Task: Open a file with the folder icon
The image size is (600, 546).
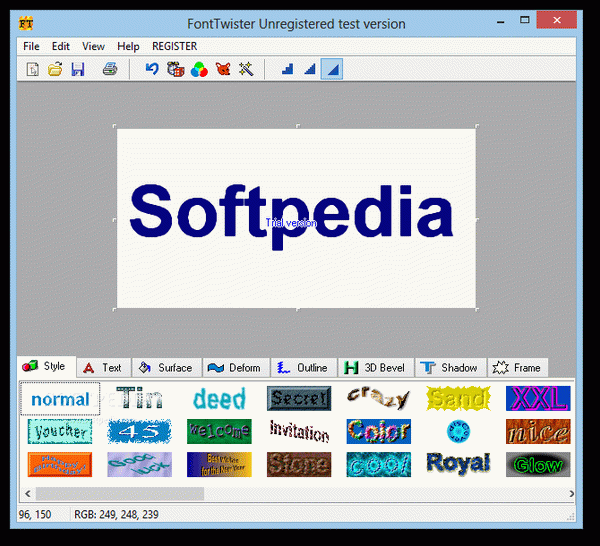Action: coord(55,69)
